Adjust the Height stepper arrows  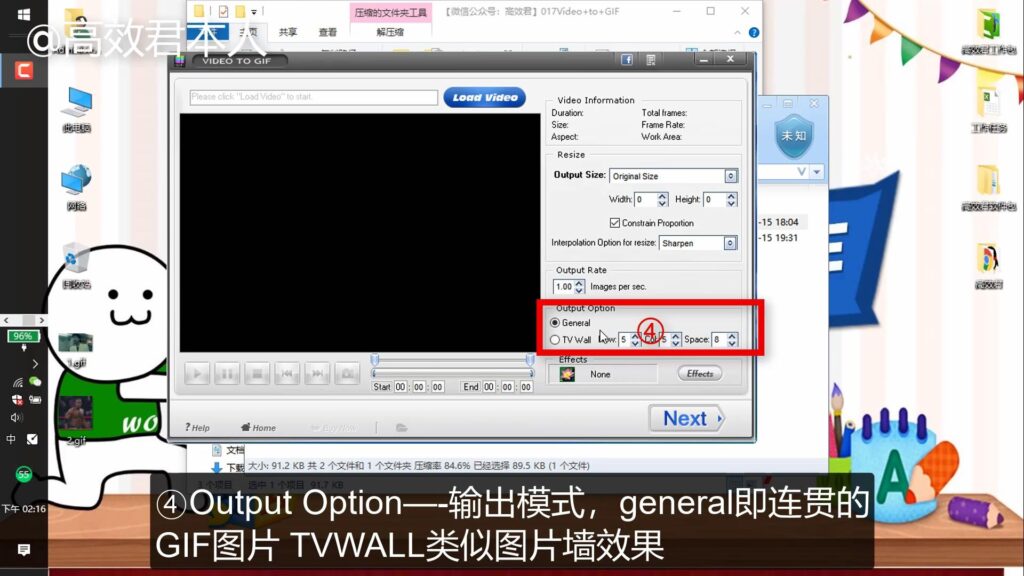[731, 199]
